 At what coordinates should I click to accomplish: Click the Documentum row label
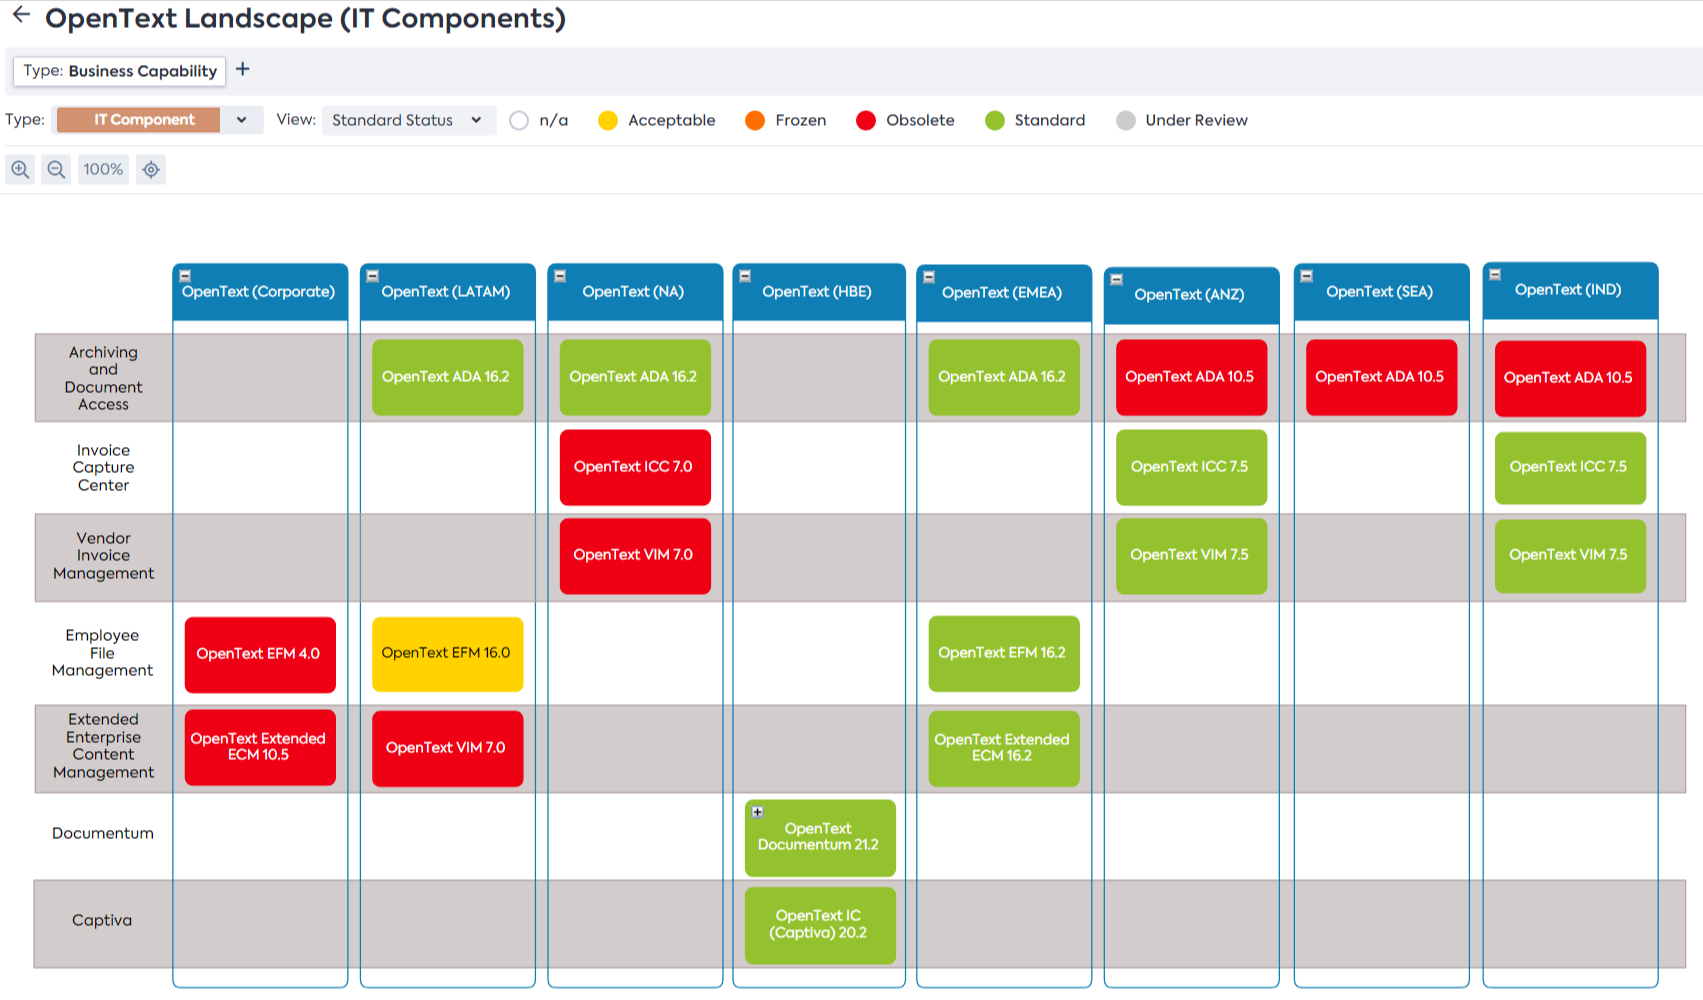tap(103, 833)
